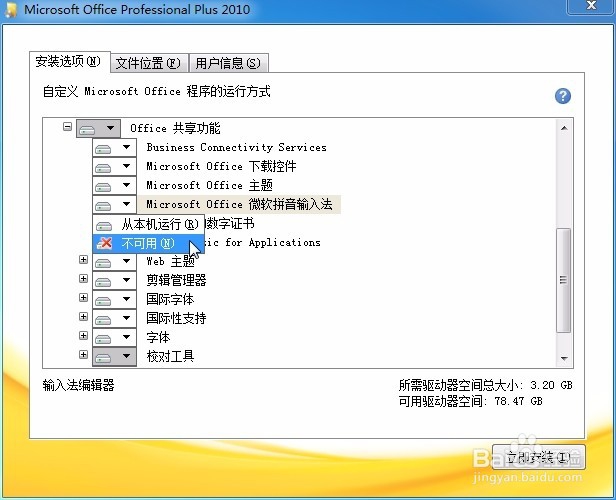Select "Microsoft Office 主题" item
The width and height of the screenshot is (616, 500).
point(209,185)
